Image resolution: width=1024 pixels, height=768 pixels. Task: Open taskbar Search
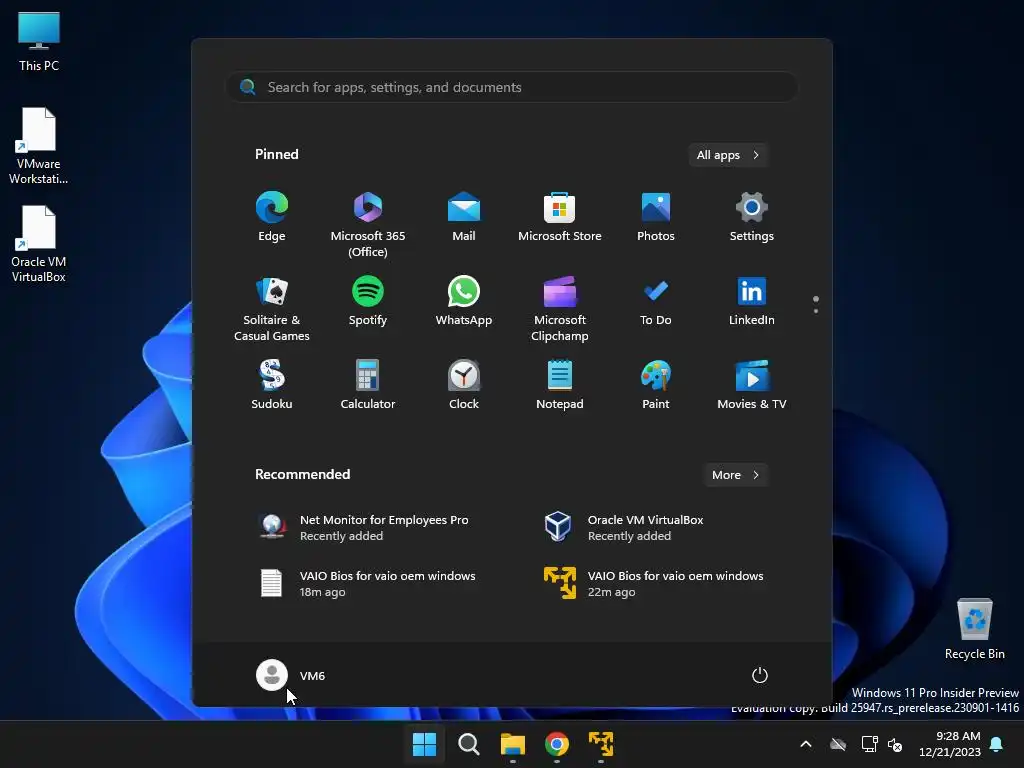point(469,744)
